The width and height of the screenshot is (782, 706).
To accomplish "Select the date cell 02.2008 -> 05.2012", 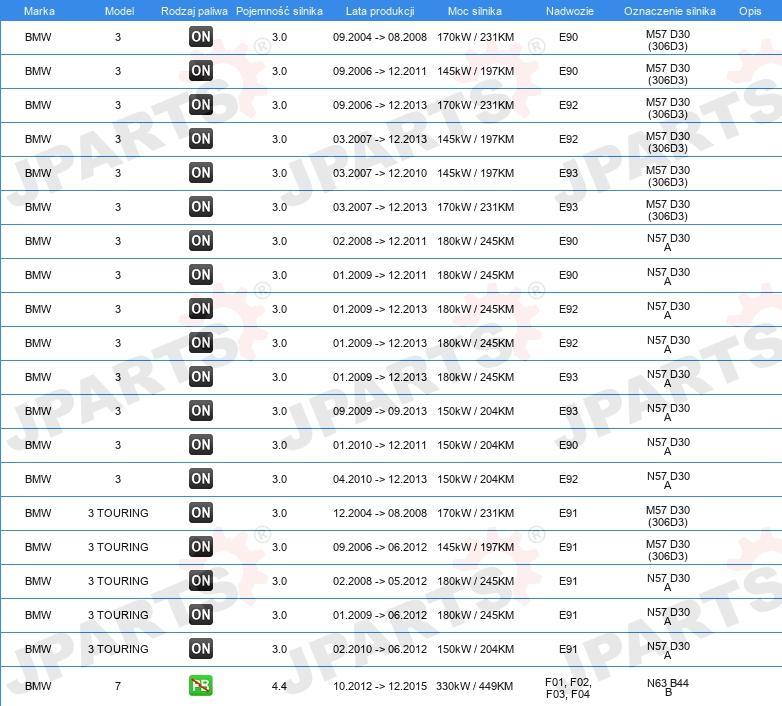I will [x=380, y=581].
